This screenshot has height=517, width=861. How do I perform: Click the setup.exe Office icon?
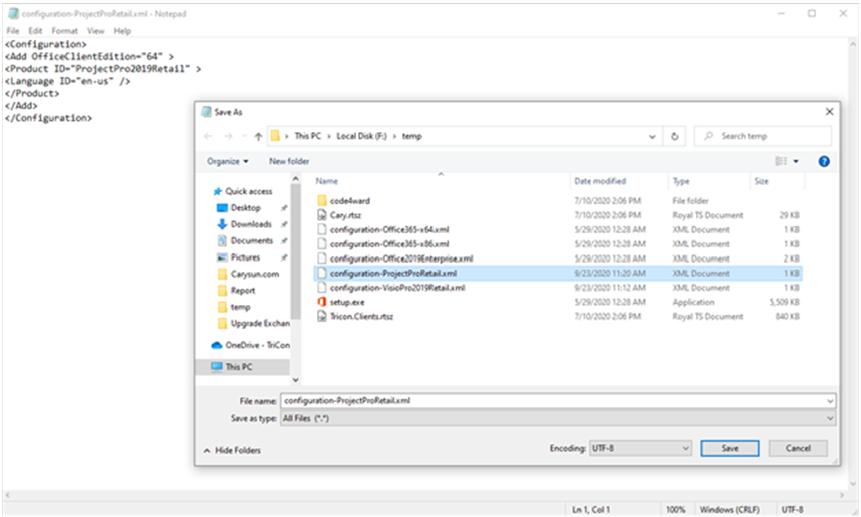(x=322, y=302)
